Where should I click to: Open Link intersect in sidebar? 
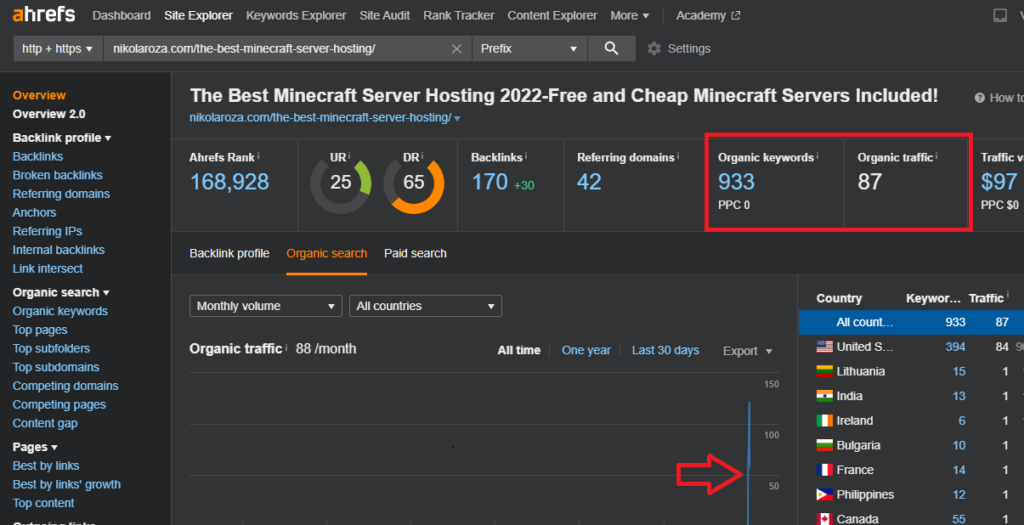[x=48, y=268]
